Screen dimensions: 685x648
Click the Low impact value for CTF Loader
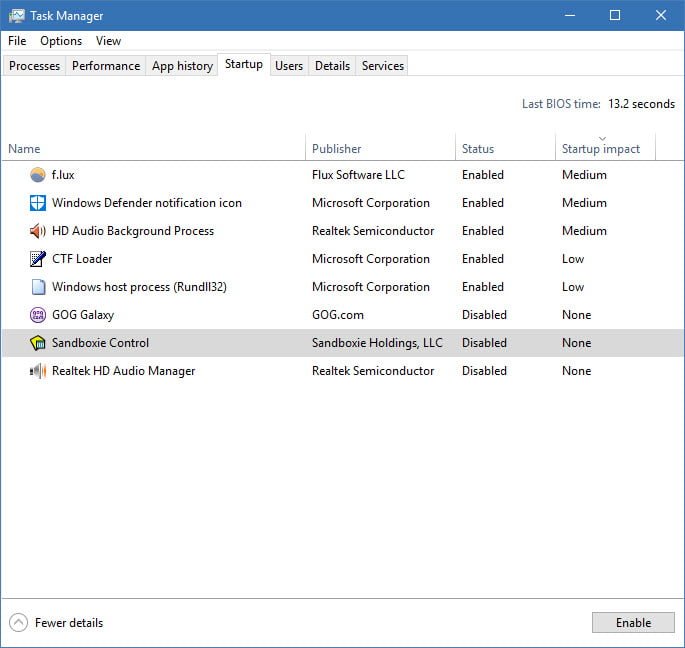coord(573,259)
